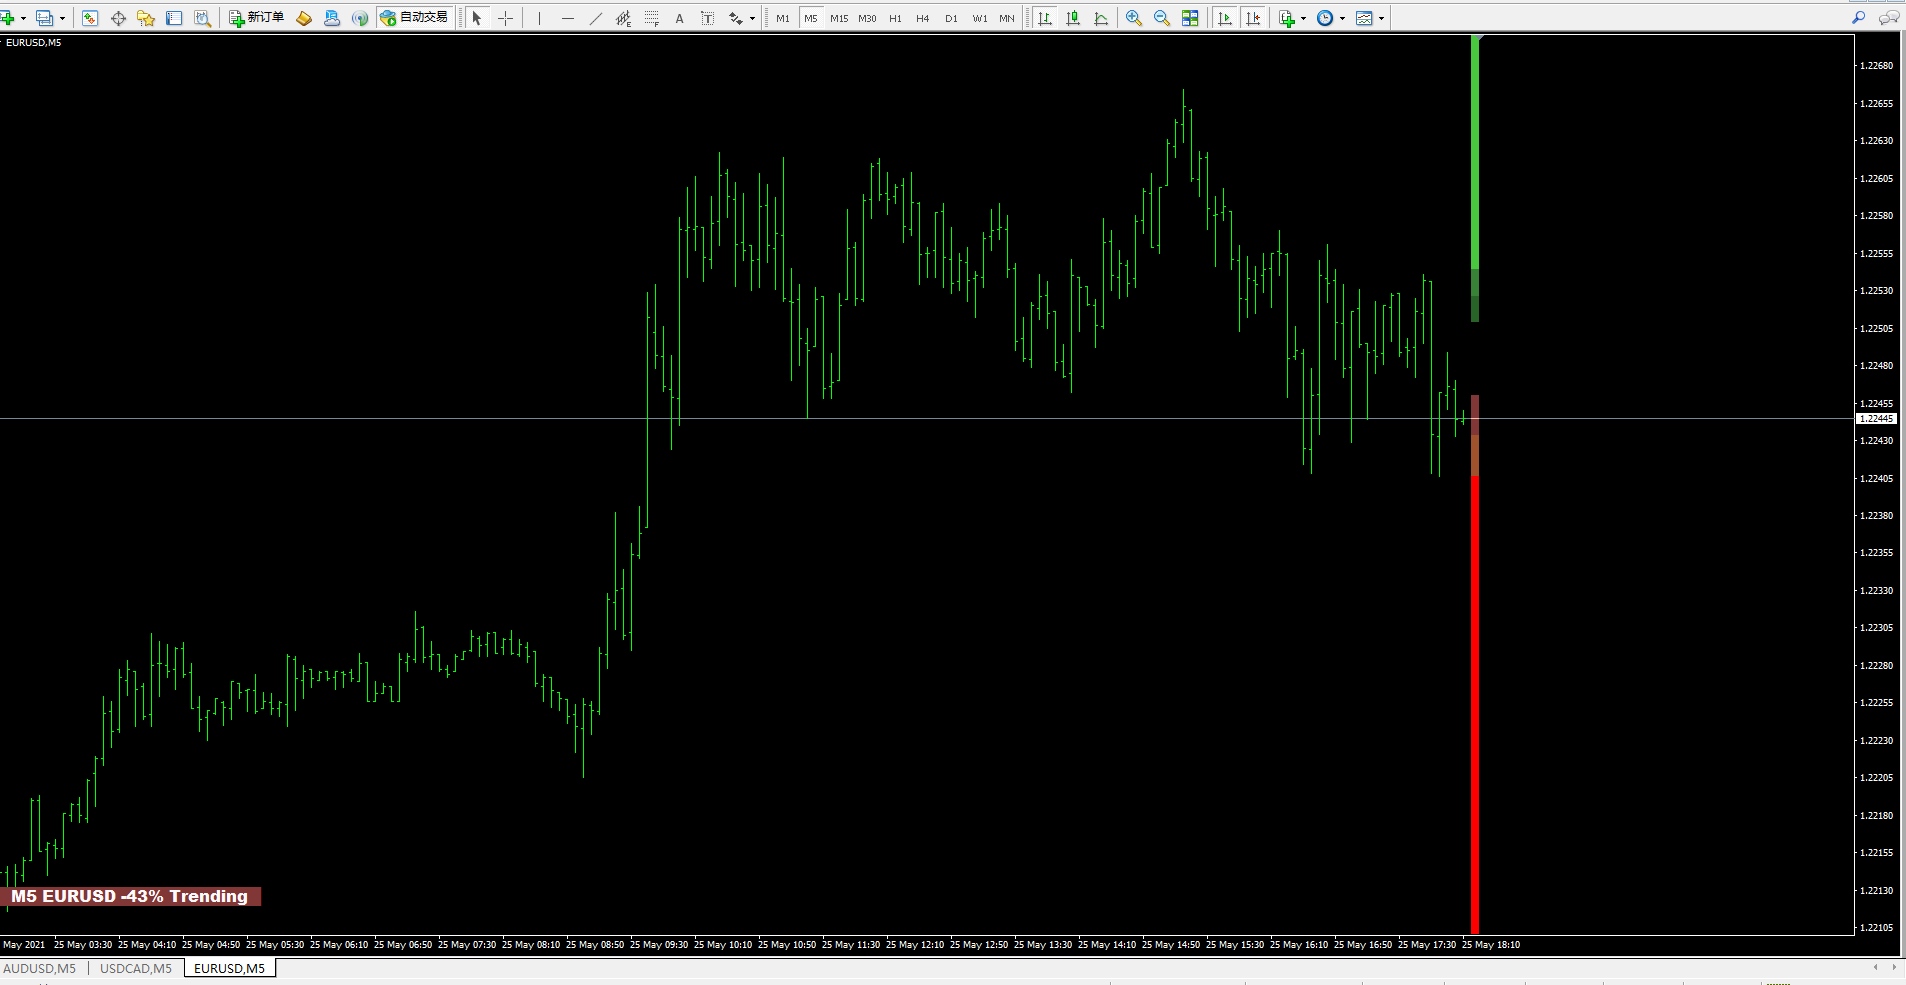Switch to the AUDUSD,M5 chart tab
Image resolution: width=1906 pixels, height=985 pixels.
point(40,968)
